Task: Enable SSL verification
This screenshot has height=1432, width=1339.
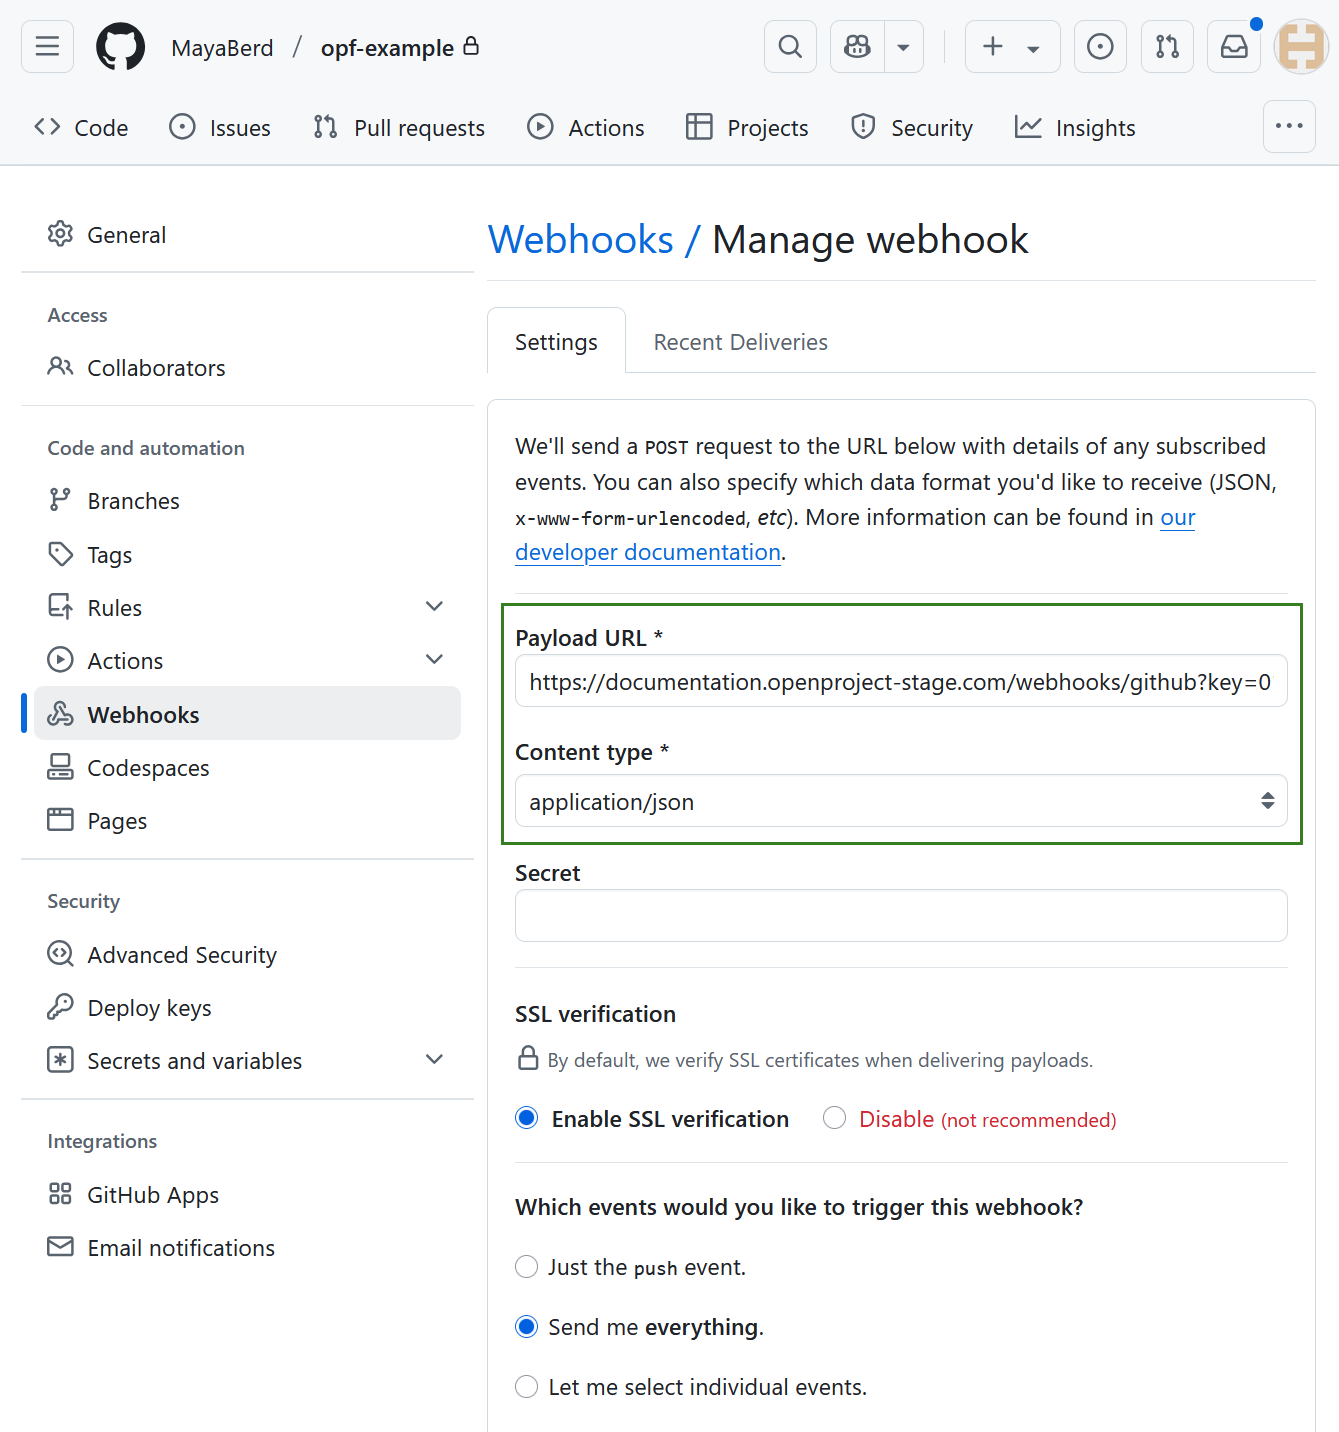Action: tap(526, 1118)
